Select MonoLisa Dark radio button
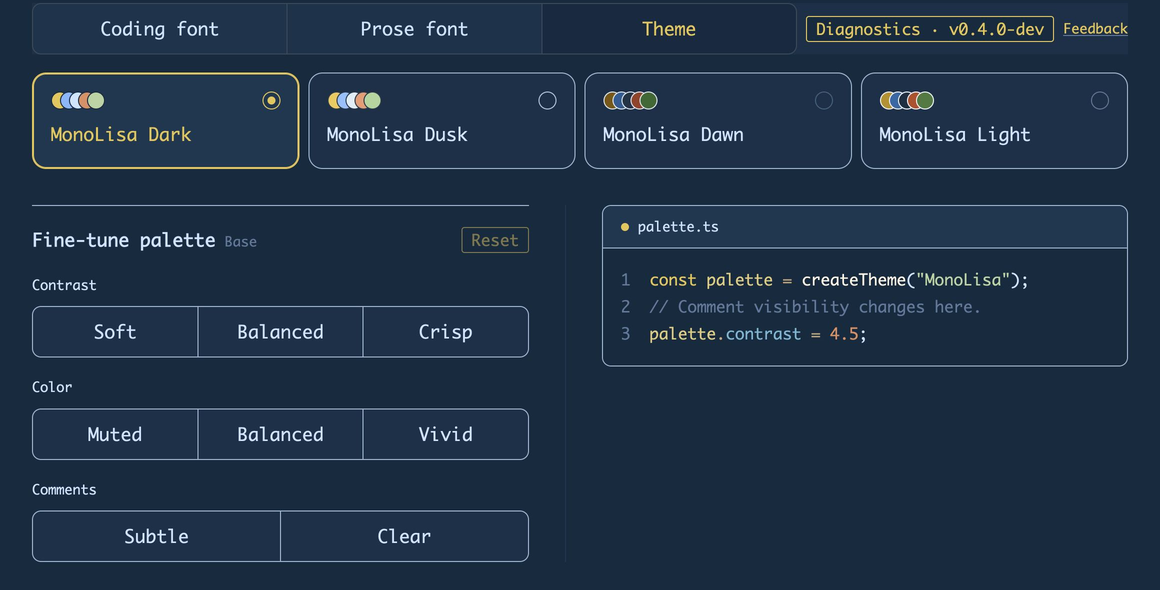This screenshot has height=590, width=1160. pos(272,101)
